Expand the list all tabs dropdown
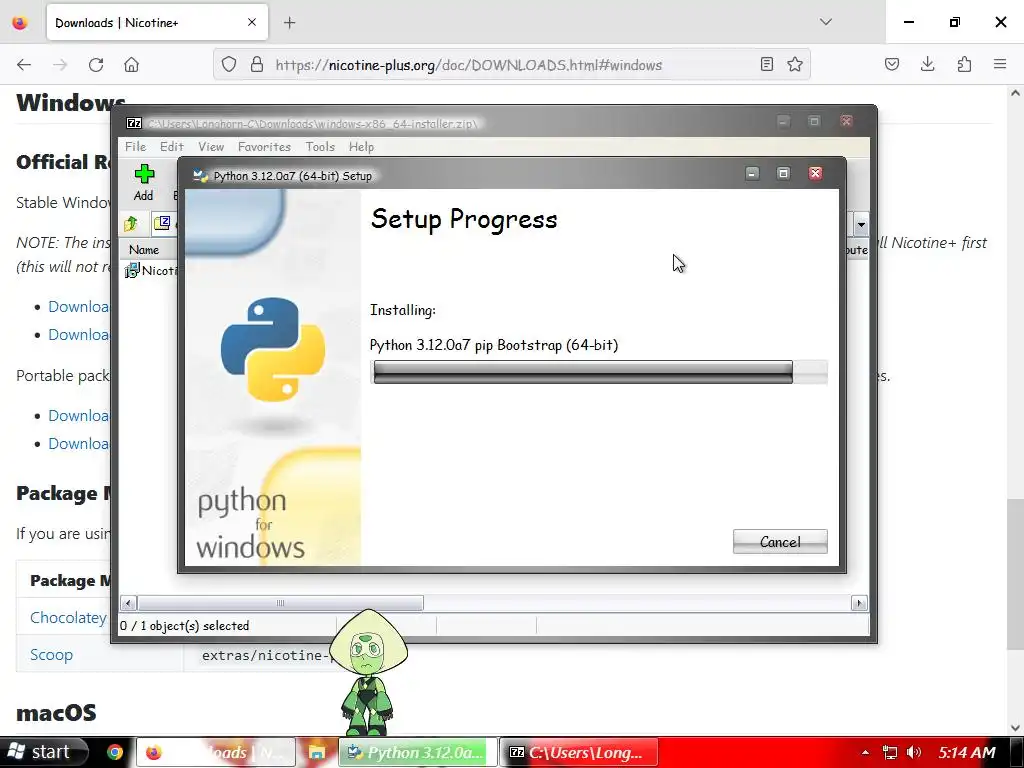 point(825,22)
